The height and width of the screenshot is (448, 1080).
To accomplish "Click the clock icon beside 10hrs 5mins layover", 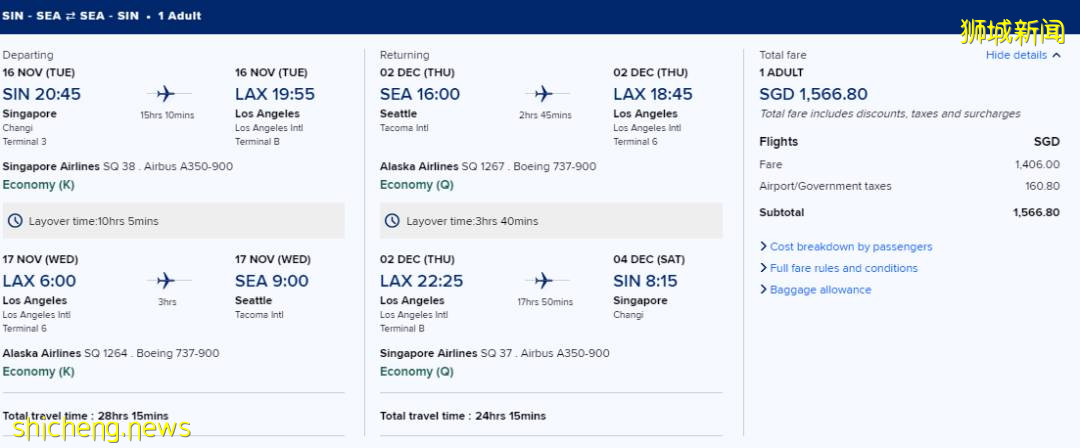I will 15,221.
